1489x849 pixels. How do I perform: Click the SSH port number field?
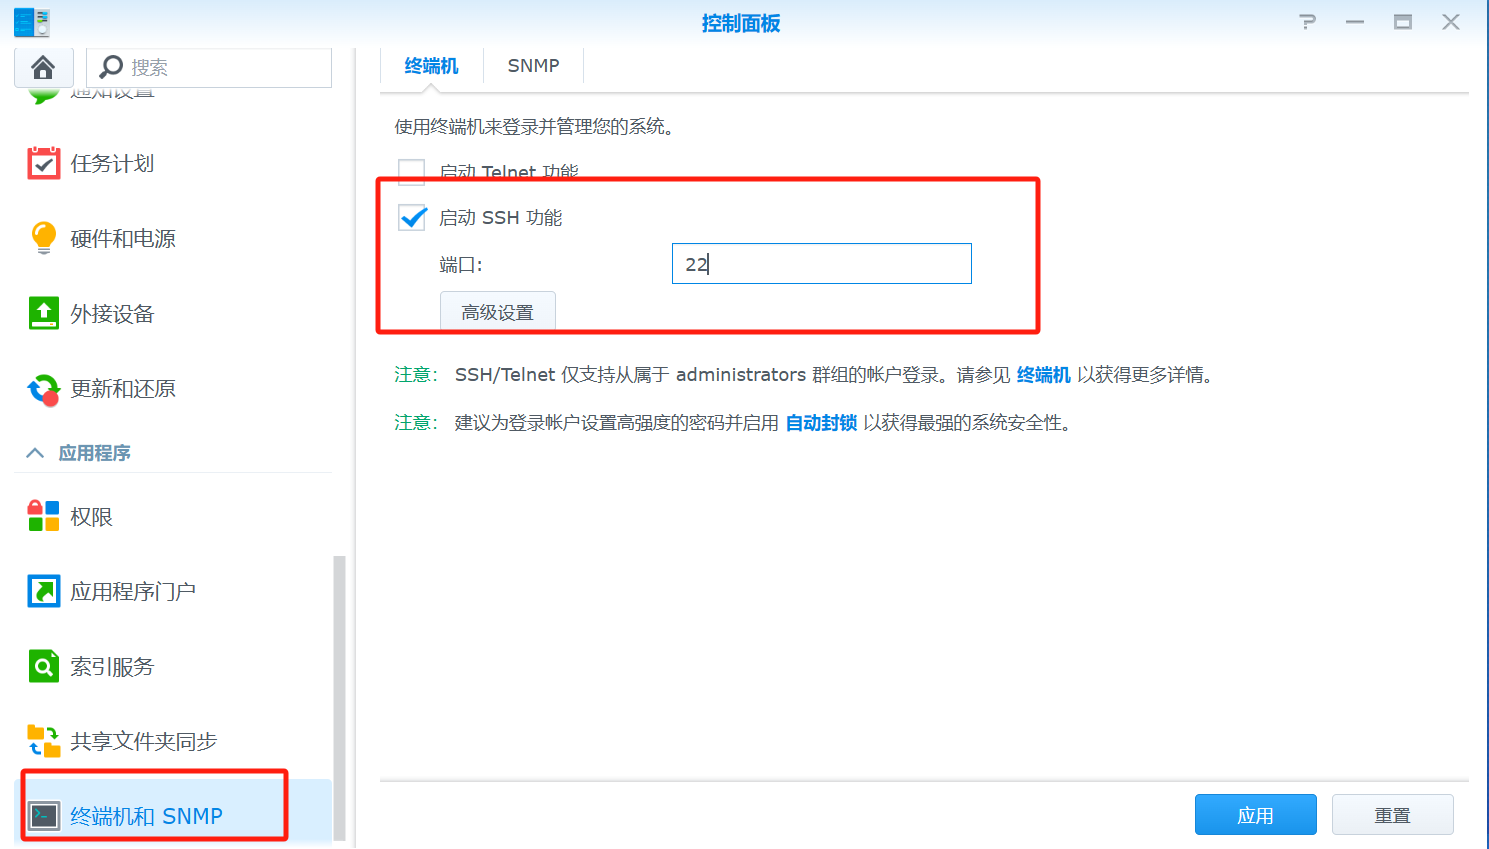(821, 264)
